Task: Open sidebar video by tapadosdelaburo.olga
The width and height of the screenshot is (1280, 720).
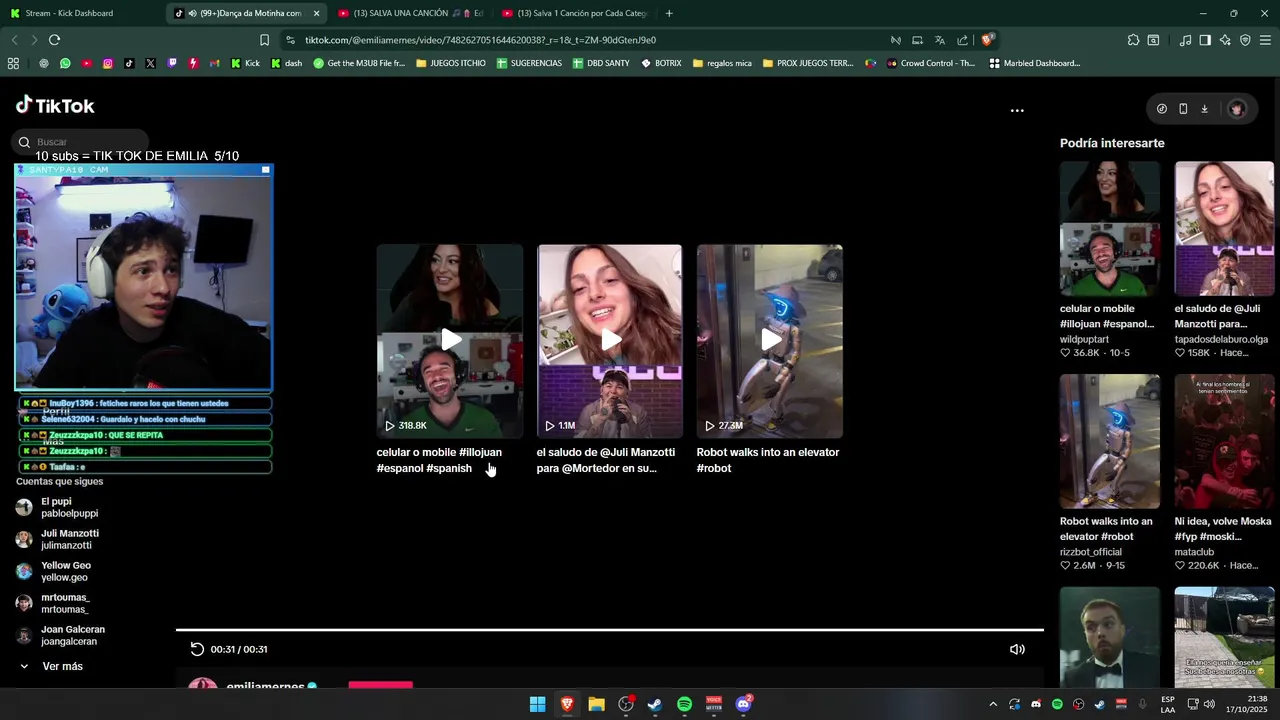Action: 1224,229
